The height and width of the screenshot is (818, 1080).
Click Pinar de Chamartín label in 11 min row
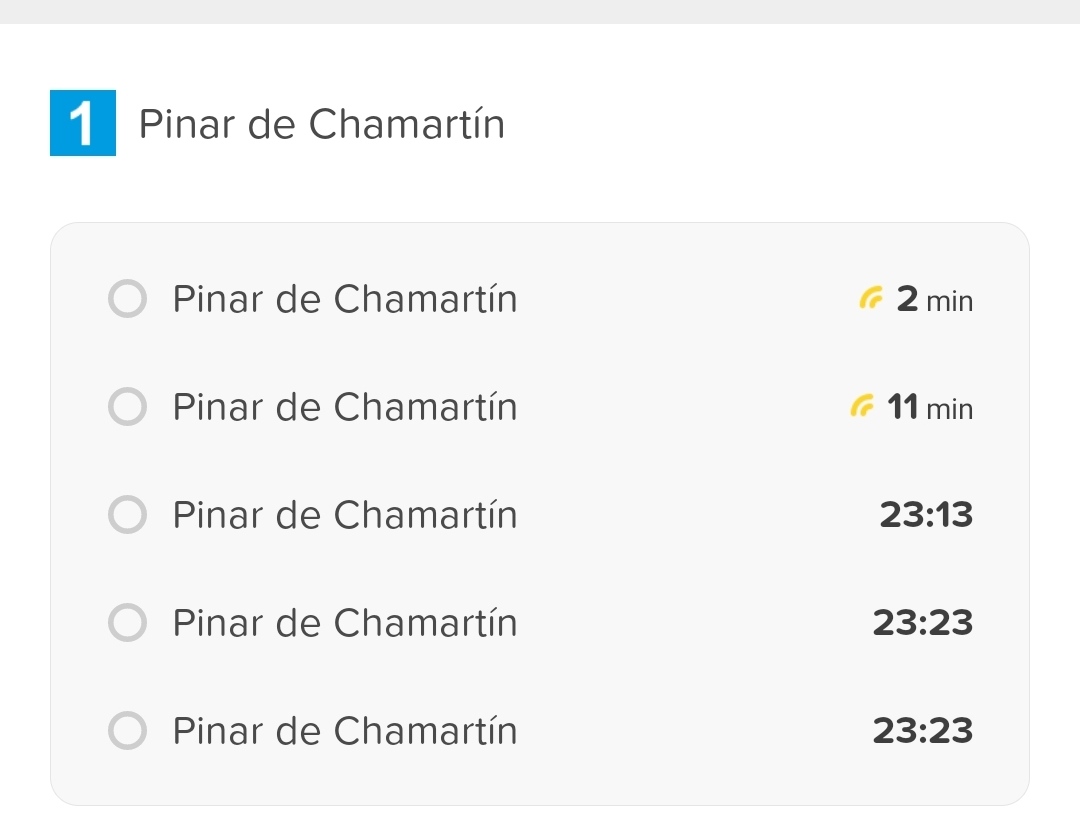click(x=345, y=407)
